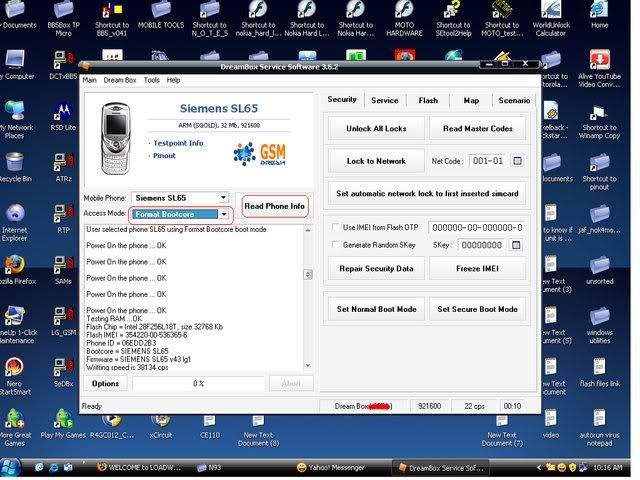Open the LG_GSM desktop icon

pos(63,322)
